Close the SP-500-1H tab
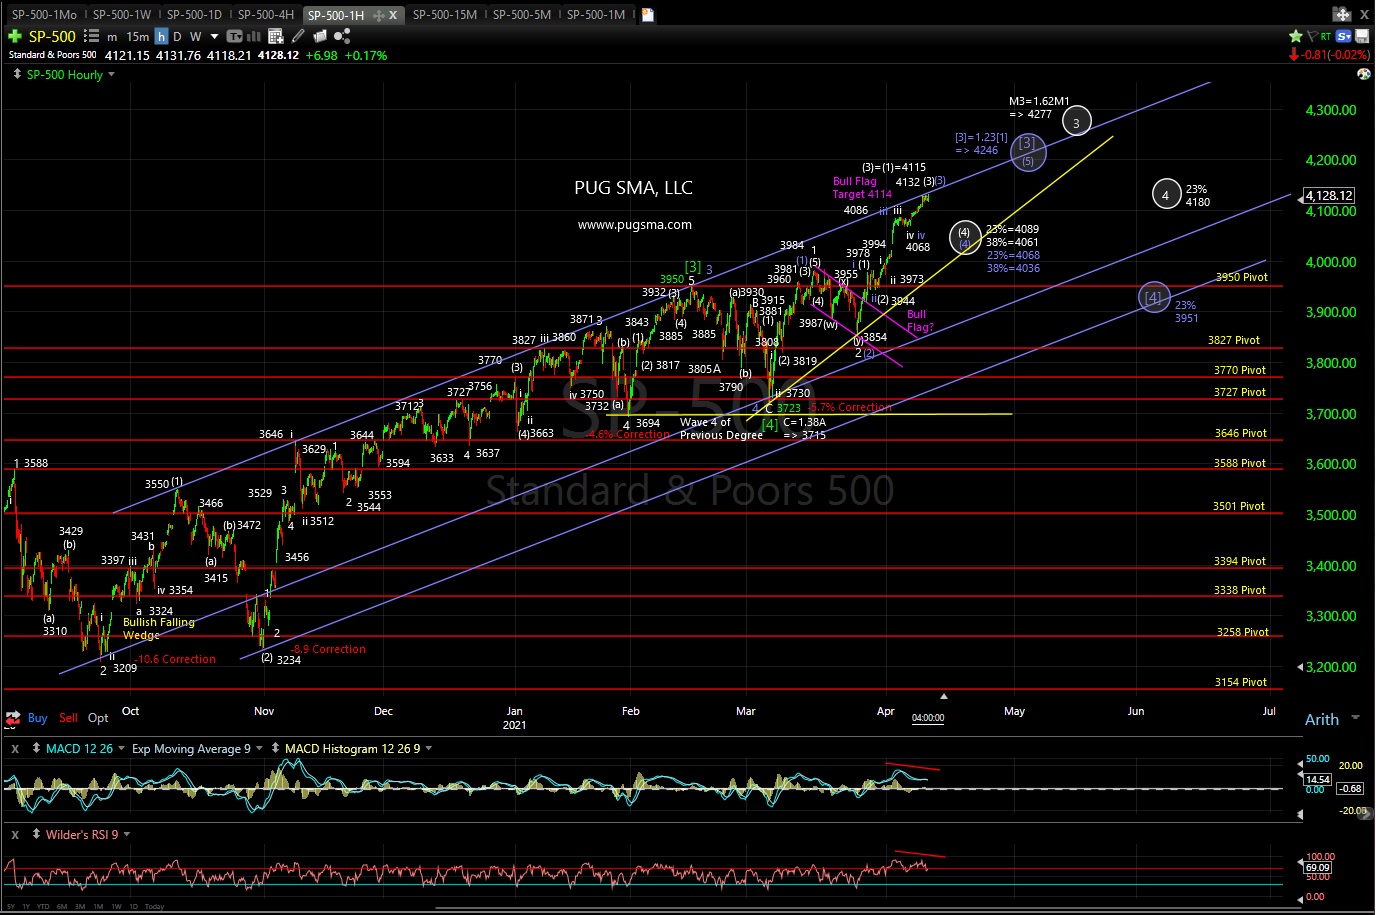Image resolution: width=1376 pixels, height=915 pixels. [x=393, y=15]
